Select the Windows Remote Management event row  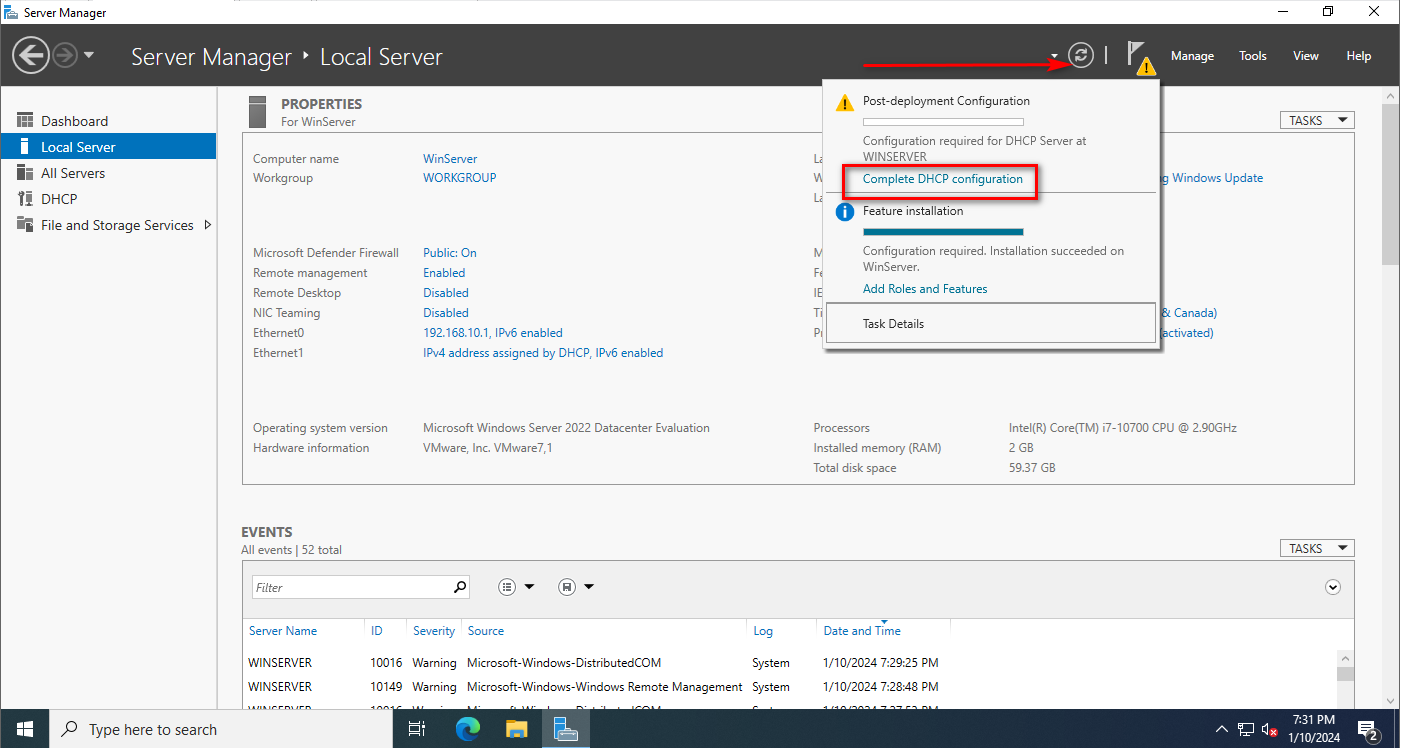tap(790, 687)
